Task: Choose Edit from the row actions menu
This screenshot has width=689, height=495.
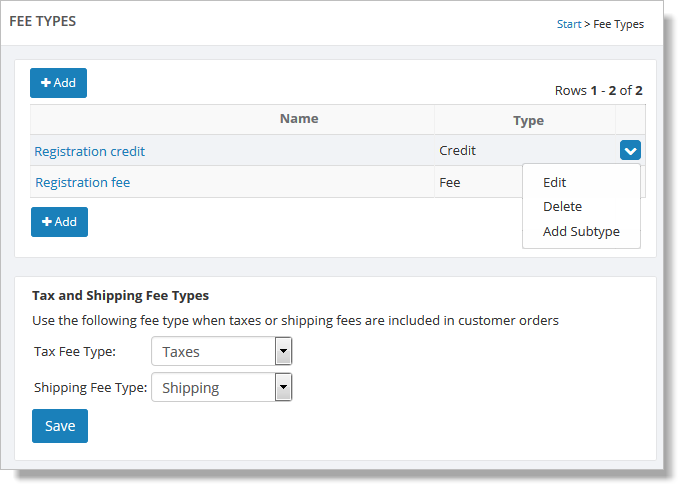Action: pyautogui.click(x=555, y=183)
